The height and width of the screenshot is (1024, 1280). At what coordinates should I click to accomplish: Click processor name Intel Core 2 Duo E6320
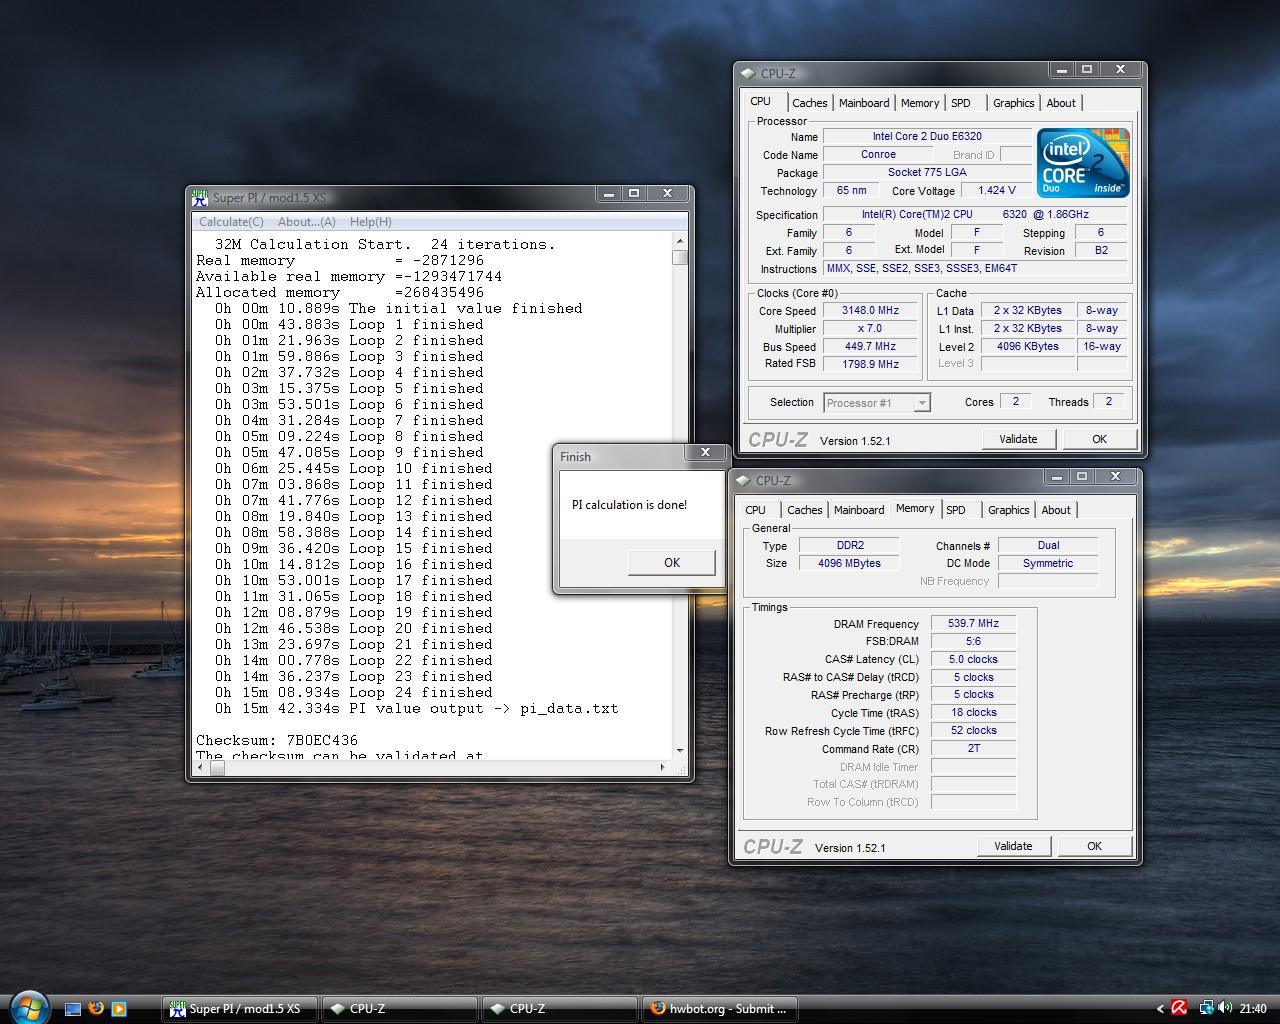tap(927, 136)
